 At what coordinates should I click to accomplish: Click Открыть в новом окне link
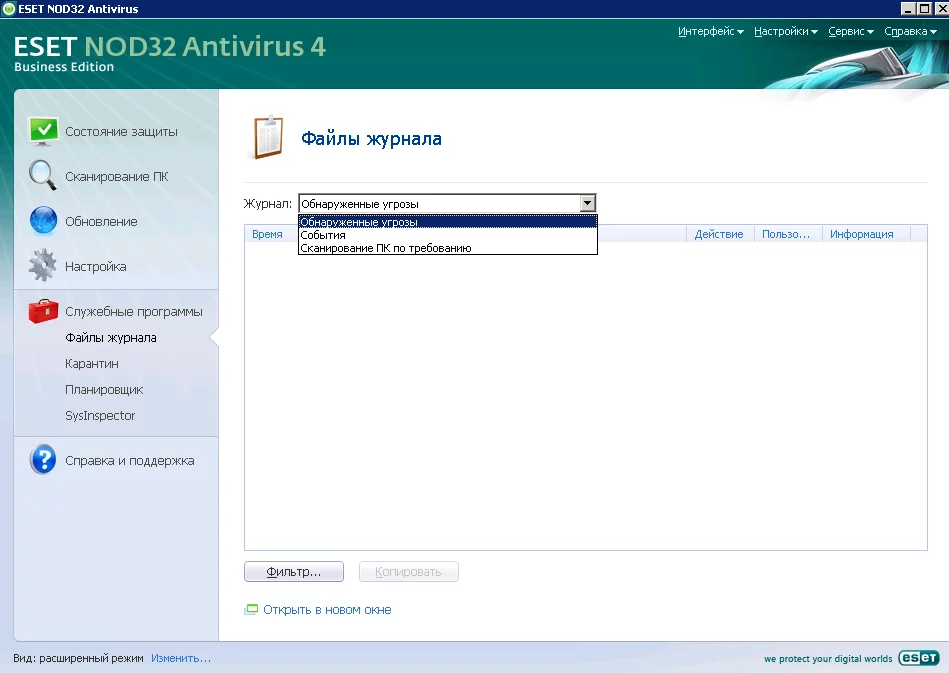click(327, 610)
